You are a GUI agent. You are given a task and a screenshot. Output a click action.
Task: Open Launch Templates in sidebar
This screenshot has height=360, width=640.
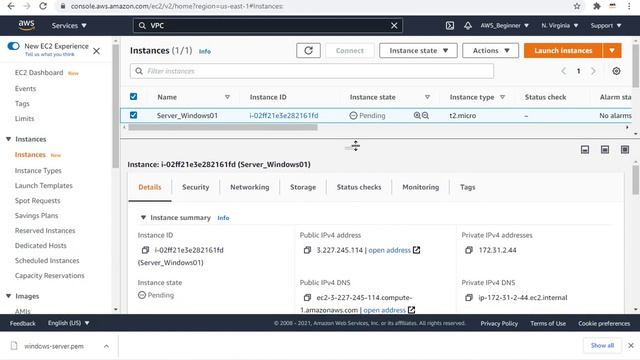pos(44,186)
